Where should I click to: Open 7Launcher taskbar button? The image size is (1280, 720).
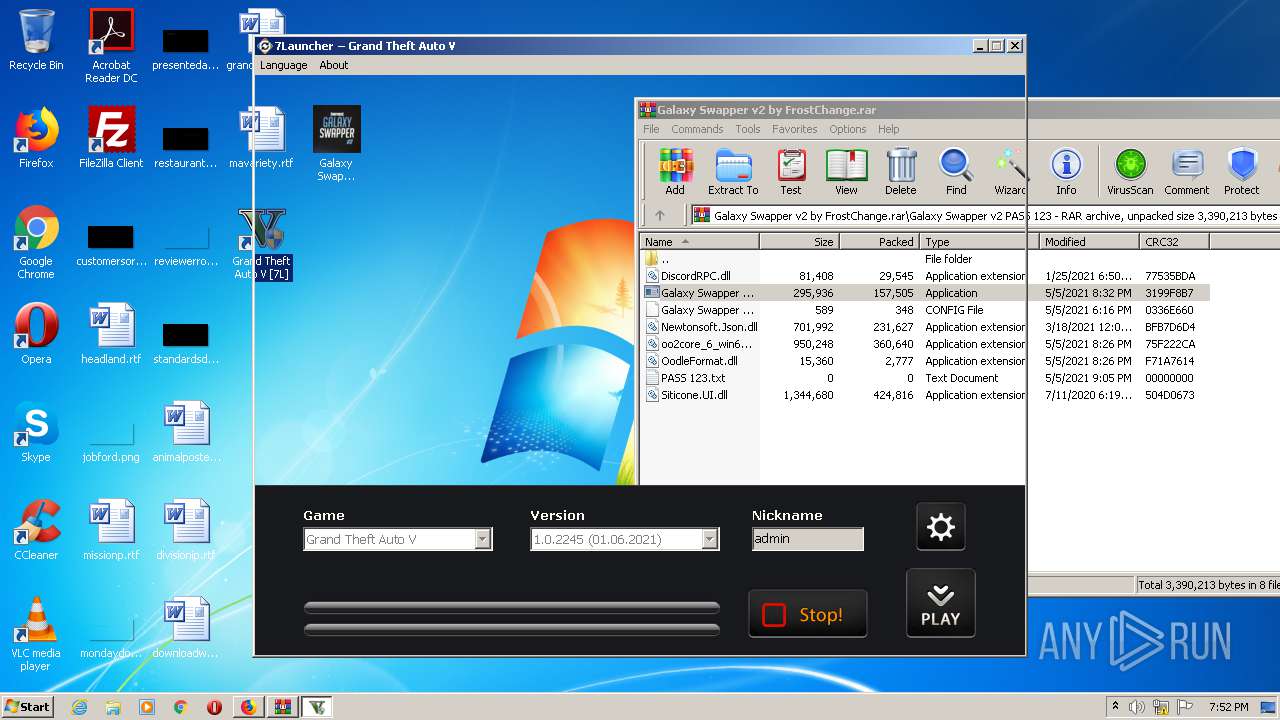coord(317,707)
